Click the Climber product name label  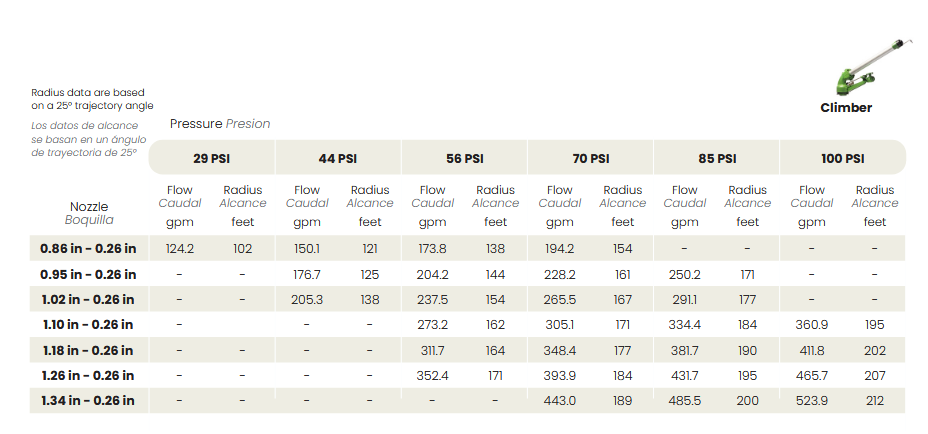[x=846, y=108]
